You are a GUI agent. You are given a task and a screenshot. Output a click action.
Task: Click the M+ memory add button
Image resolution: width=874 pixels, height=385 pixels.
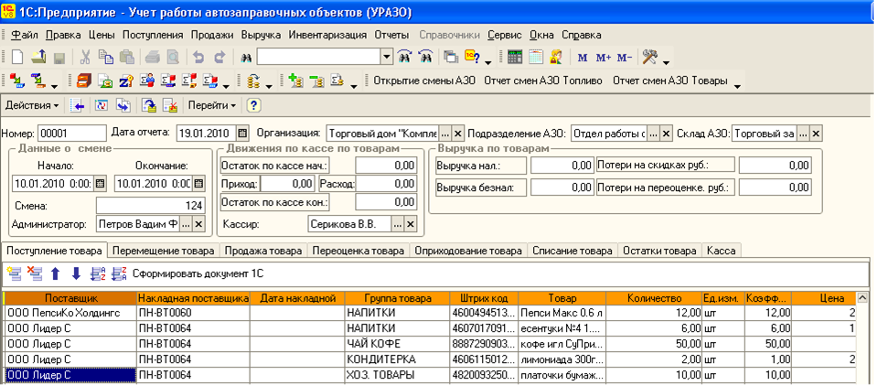coord(603,57)
